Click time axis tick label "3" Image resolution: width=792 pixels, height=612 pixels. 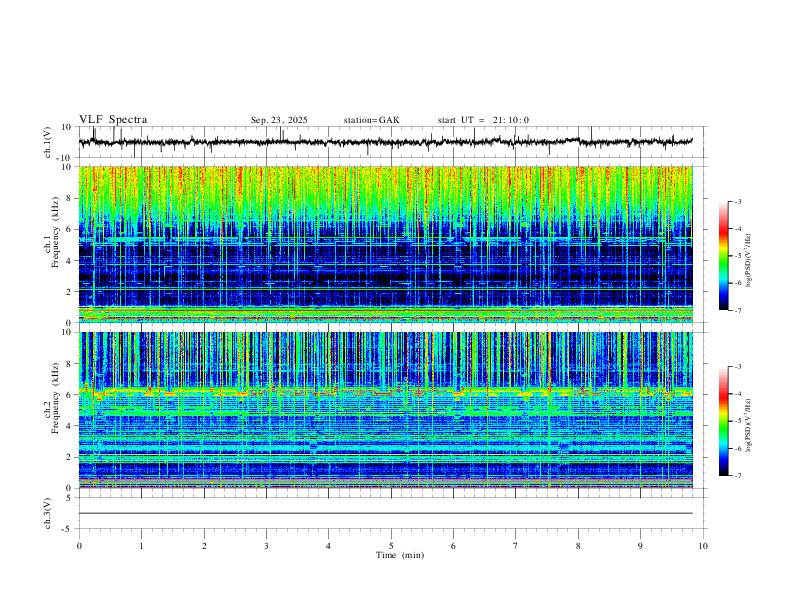coord(266,546)
